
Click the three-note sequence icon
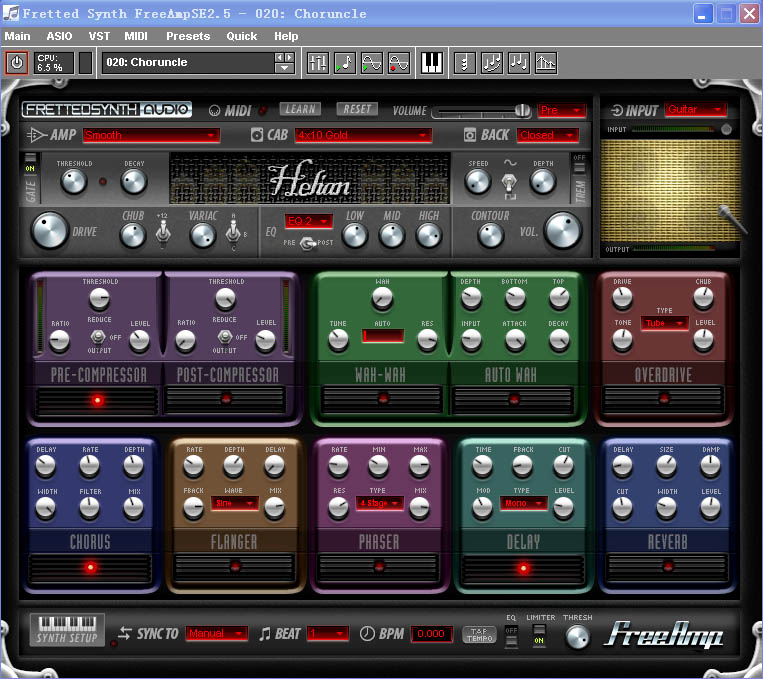pyautogui.click(x=518, y=63)
